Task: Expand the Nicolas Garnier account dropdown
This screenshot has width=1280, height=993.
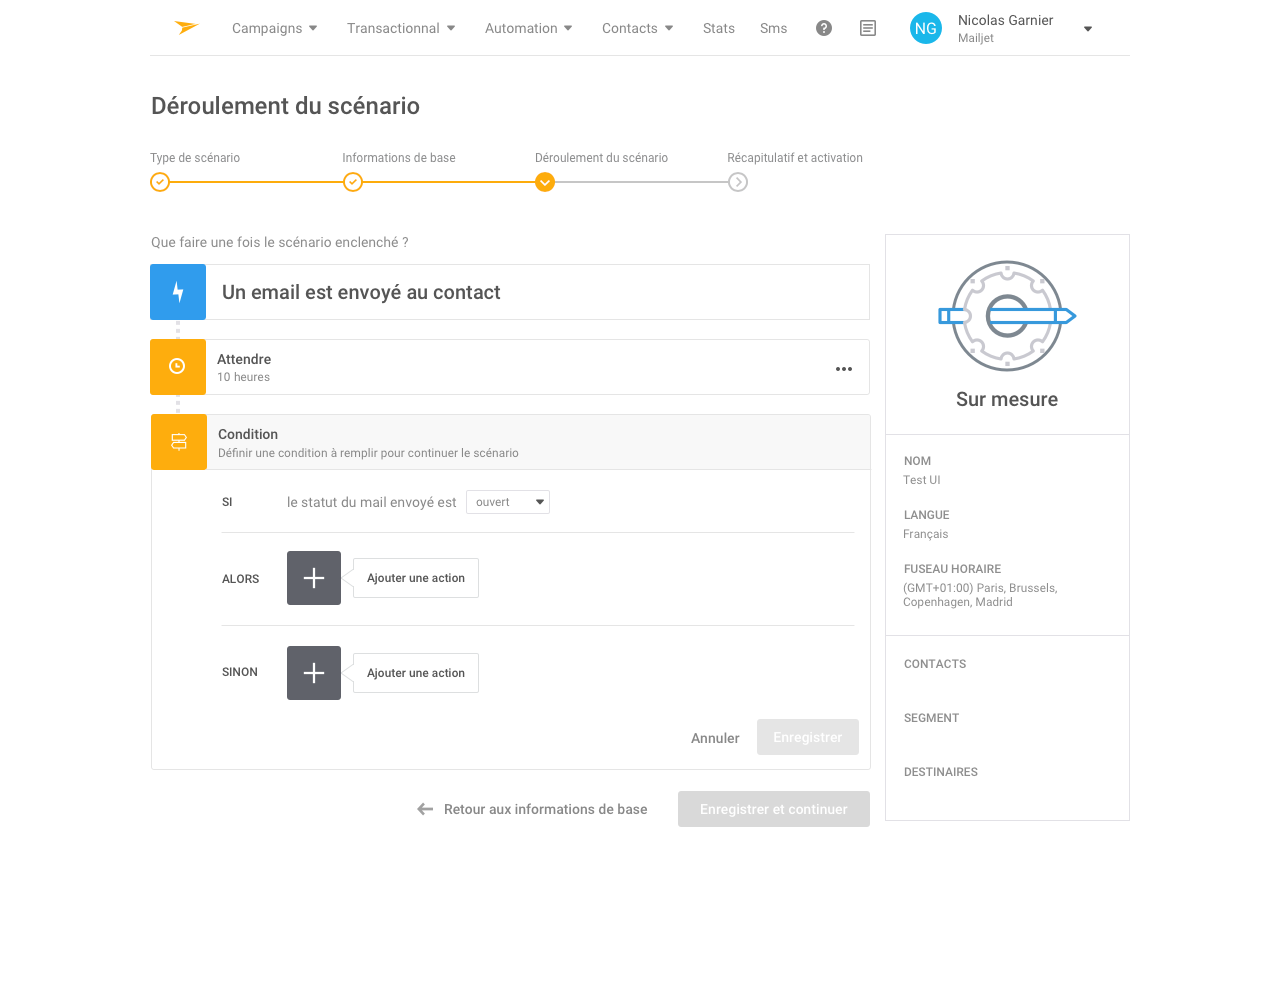Action: pyautogui.click(x=1088, y=29)
